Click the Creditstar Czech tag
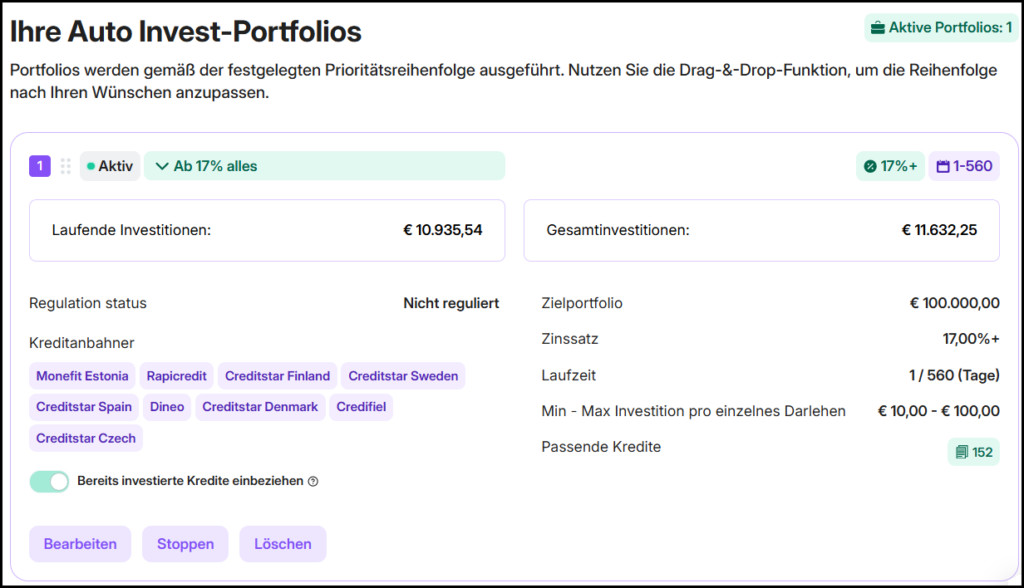Screen dimensions: 1024x588 point(85,438)
